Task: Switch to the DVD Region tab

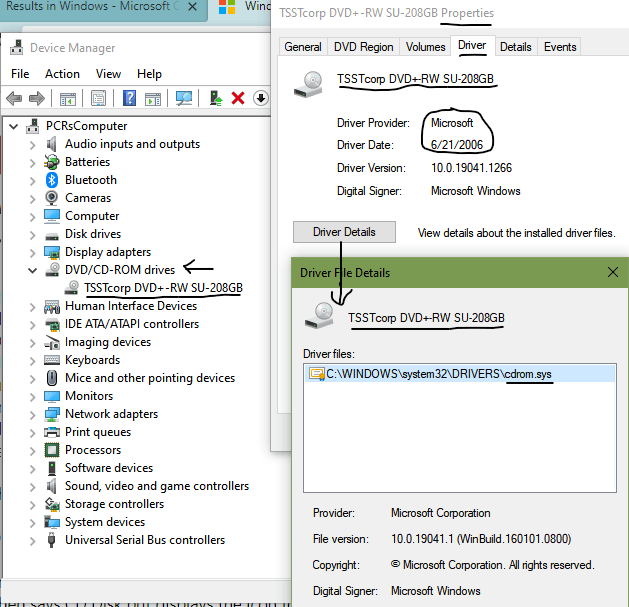Action: (x=363, y=47)
